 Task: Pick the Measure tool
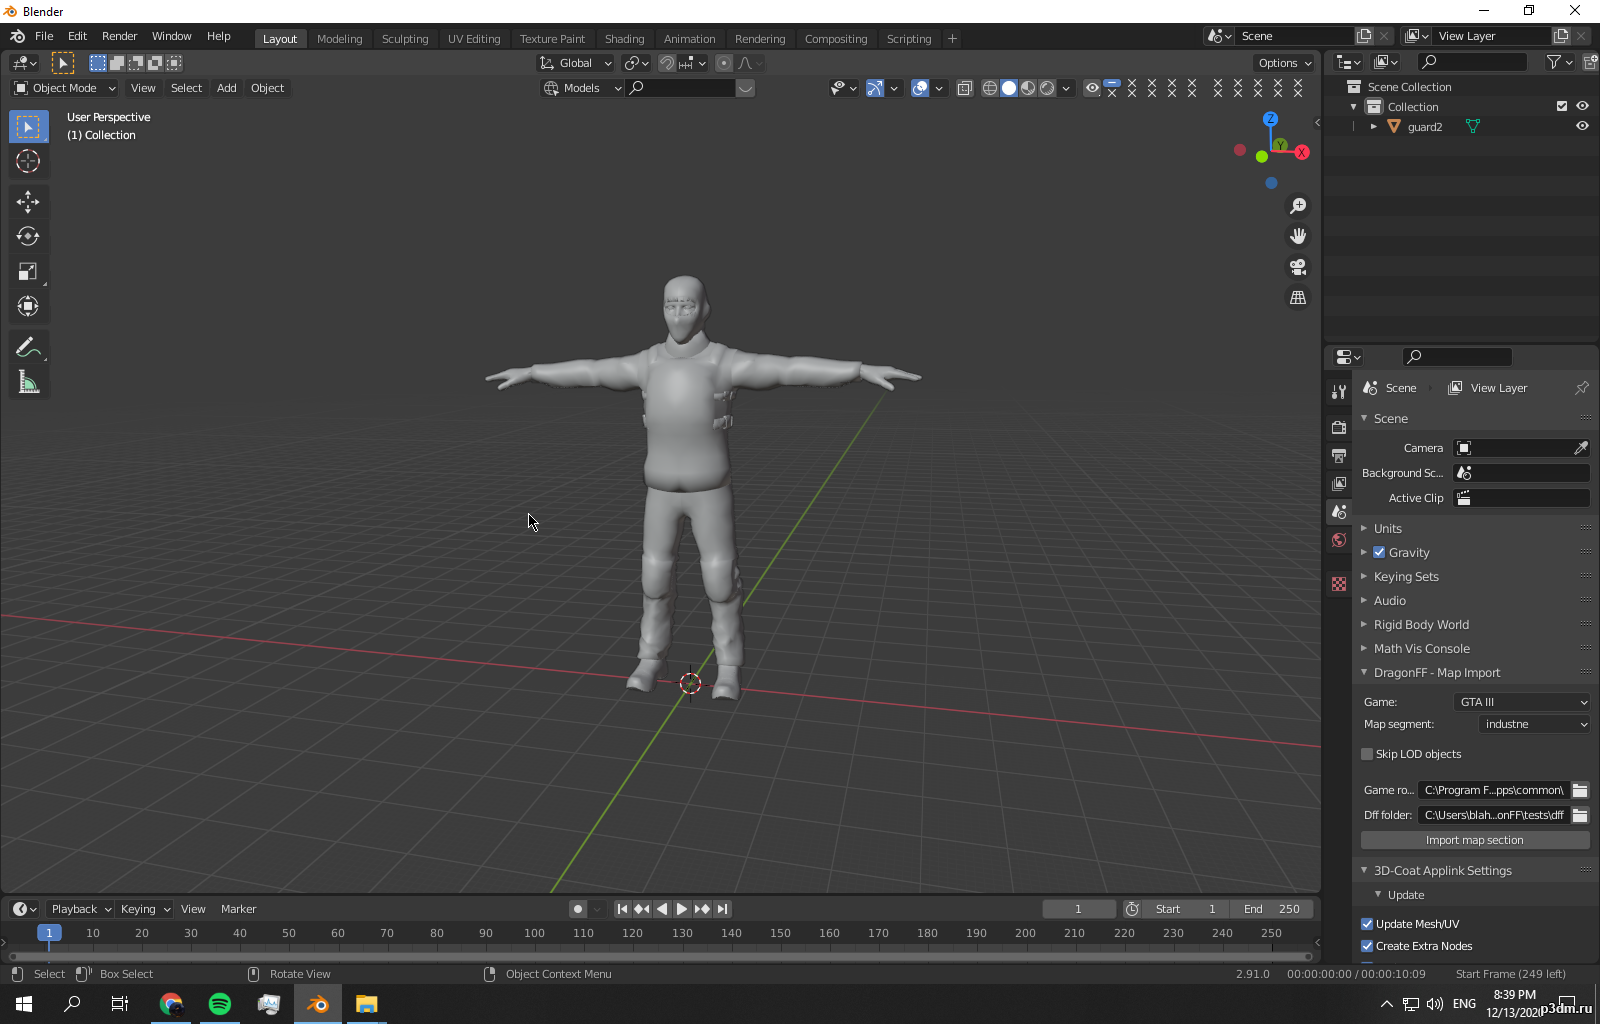(28, 383)
